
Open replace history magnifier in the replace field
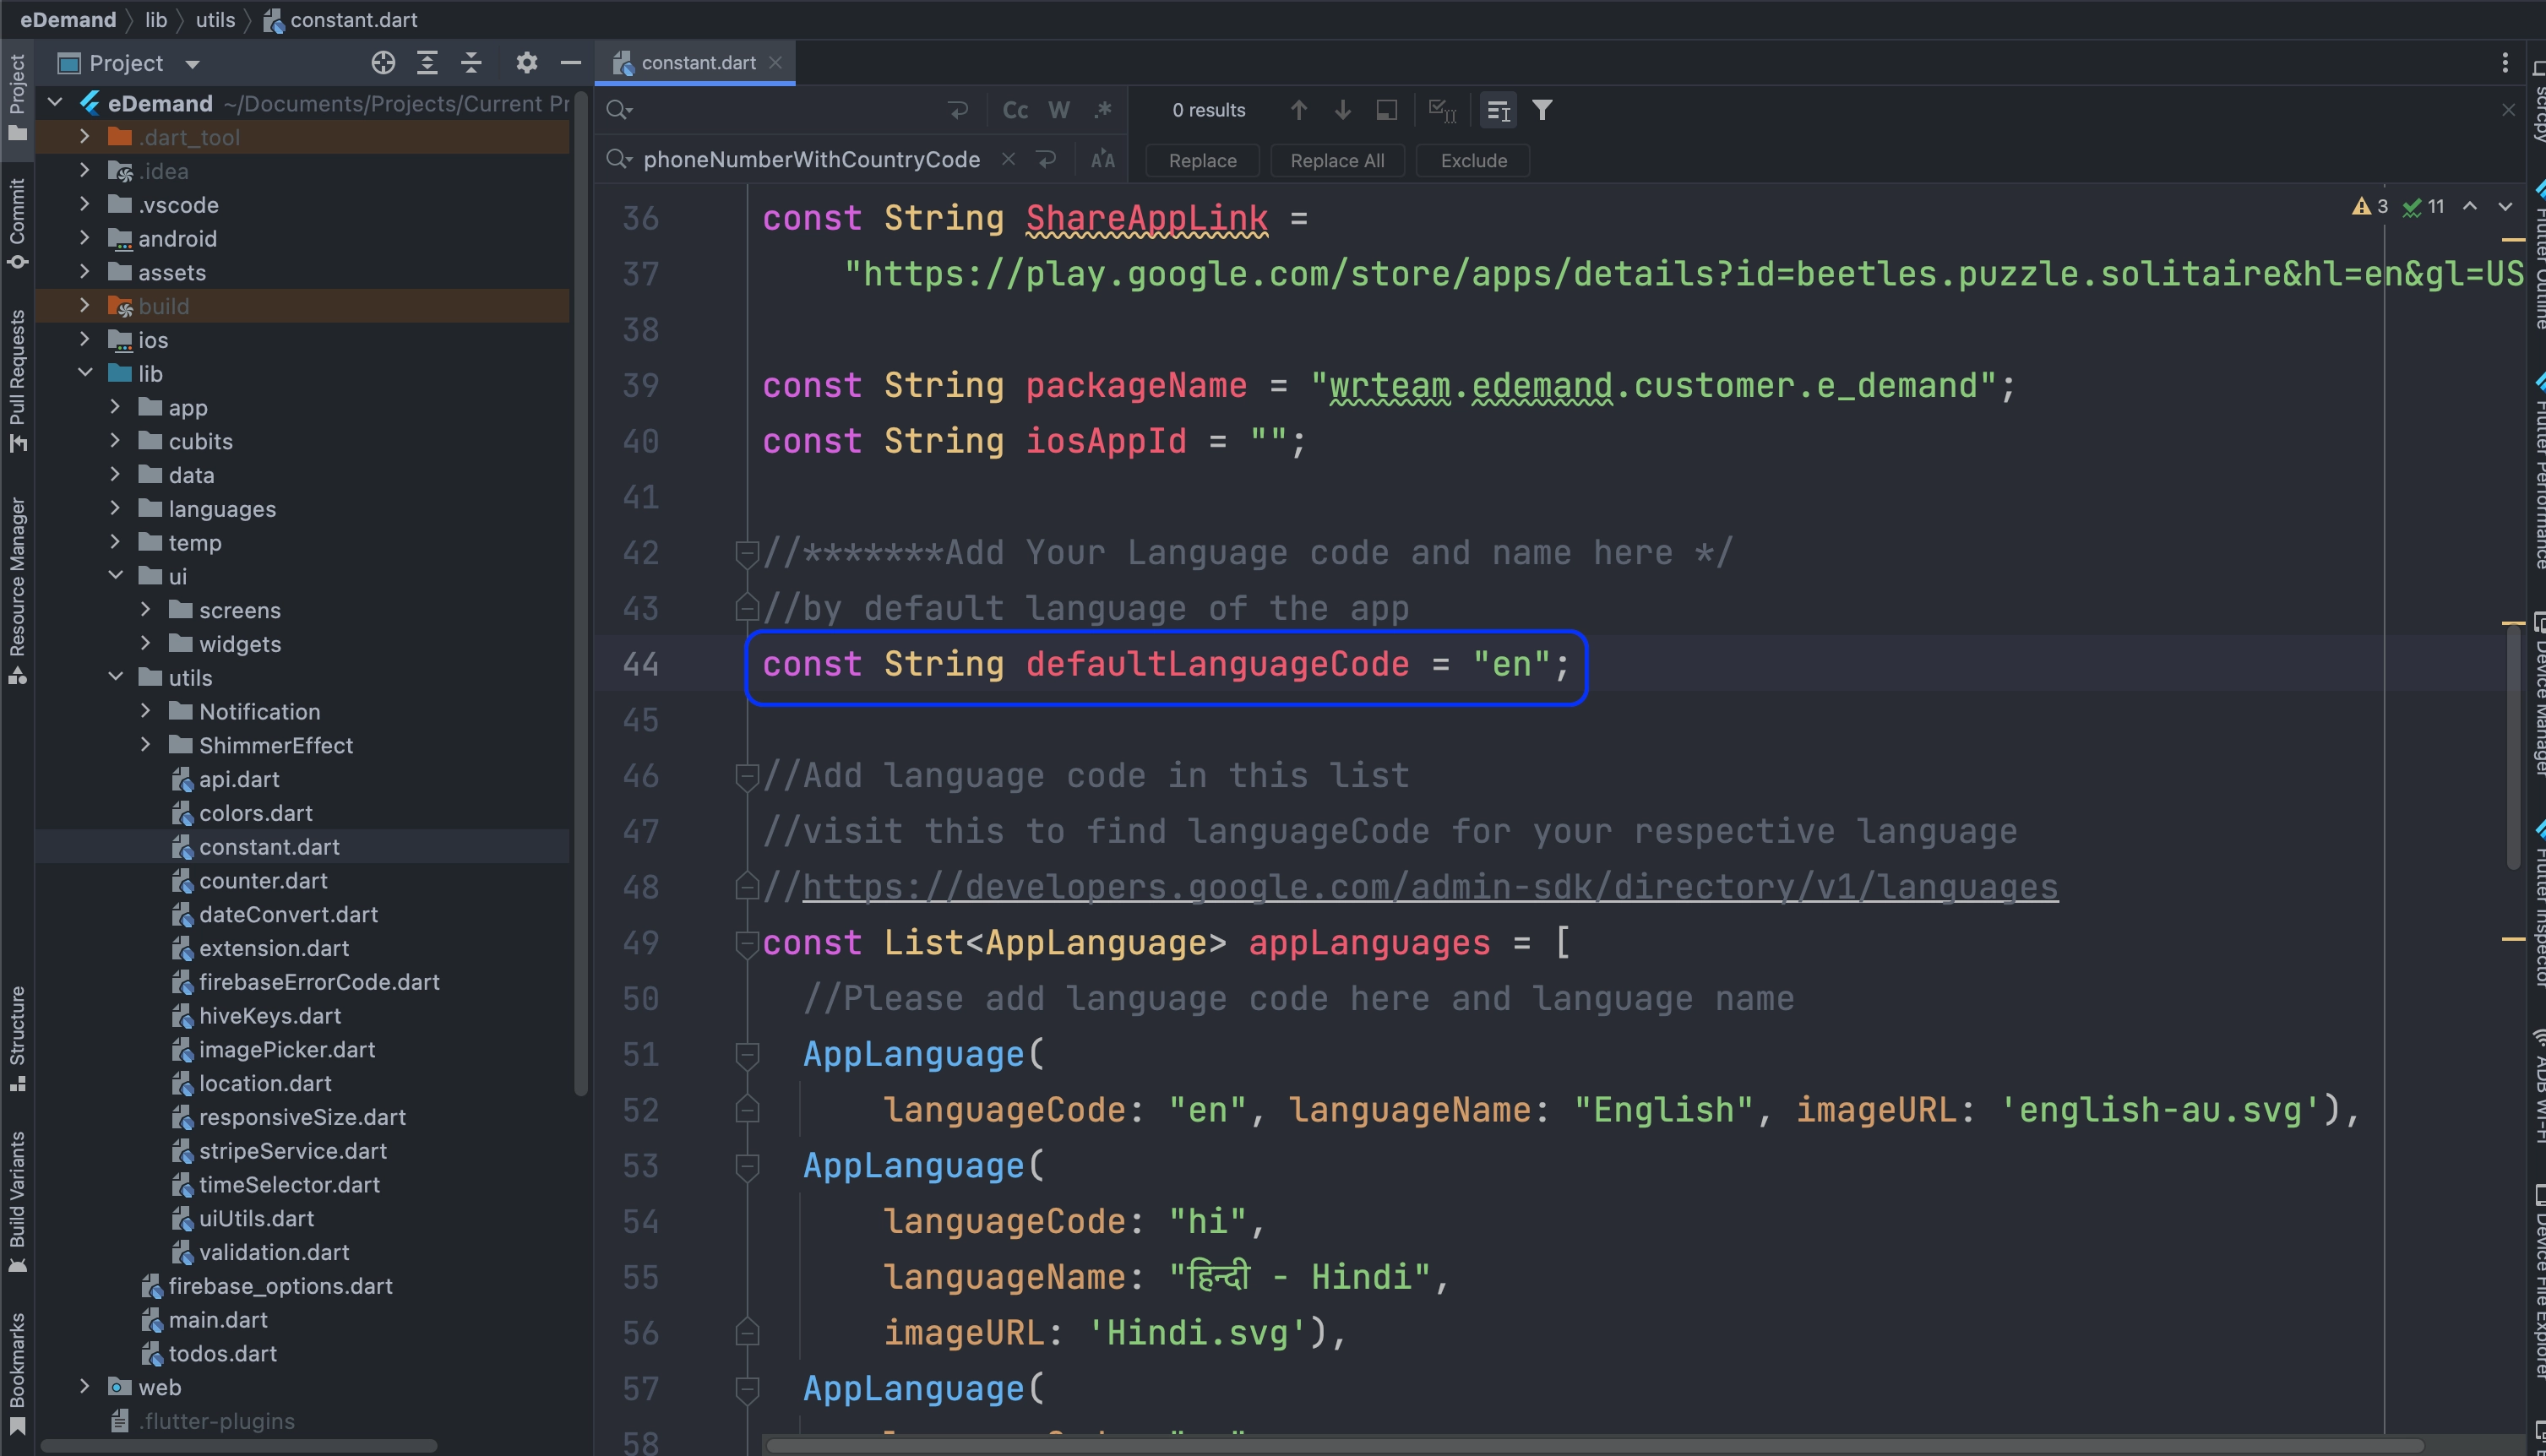pyautogui.click(x=619, y=160)
